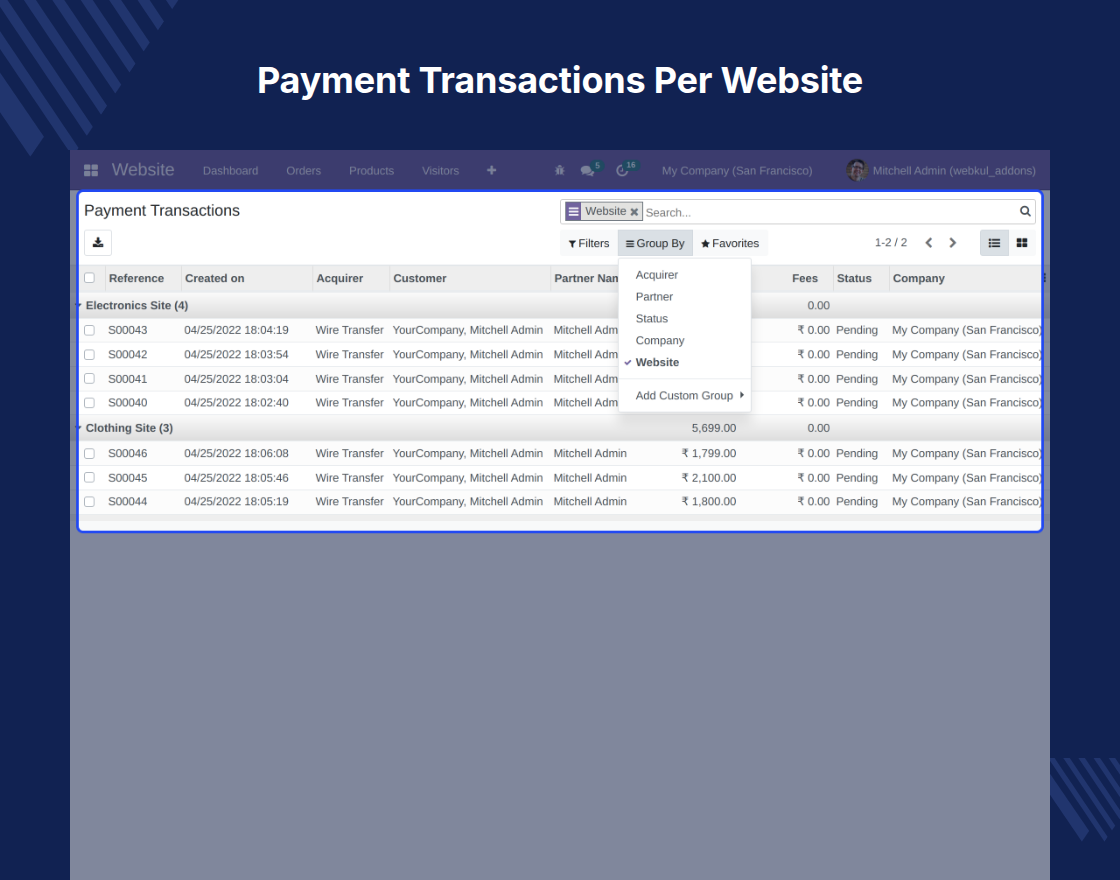Go to the next page arrow
The width and height of the screenshot is (1120, 880).
(953, 243)
